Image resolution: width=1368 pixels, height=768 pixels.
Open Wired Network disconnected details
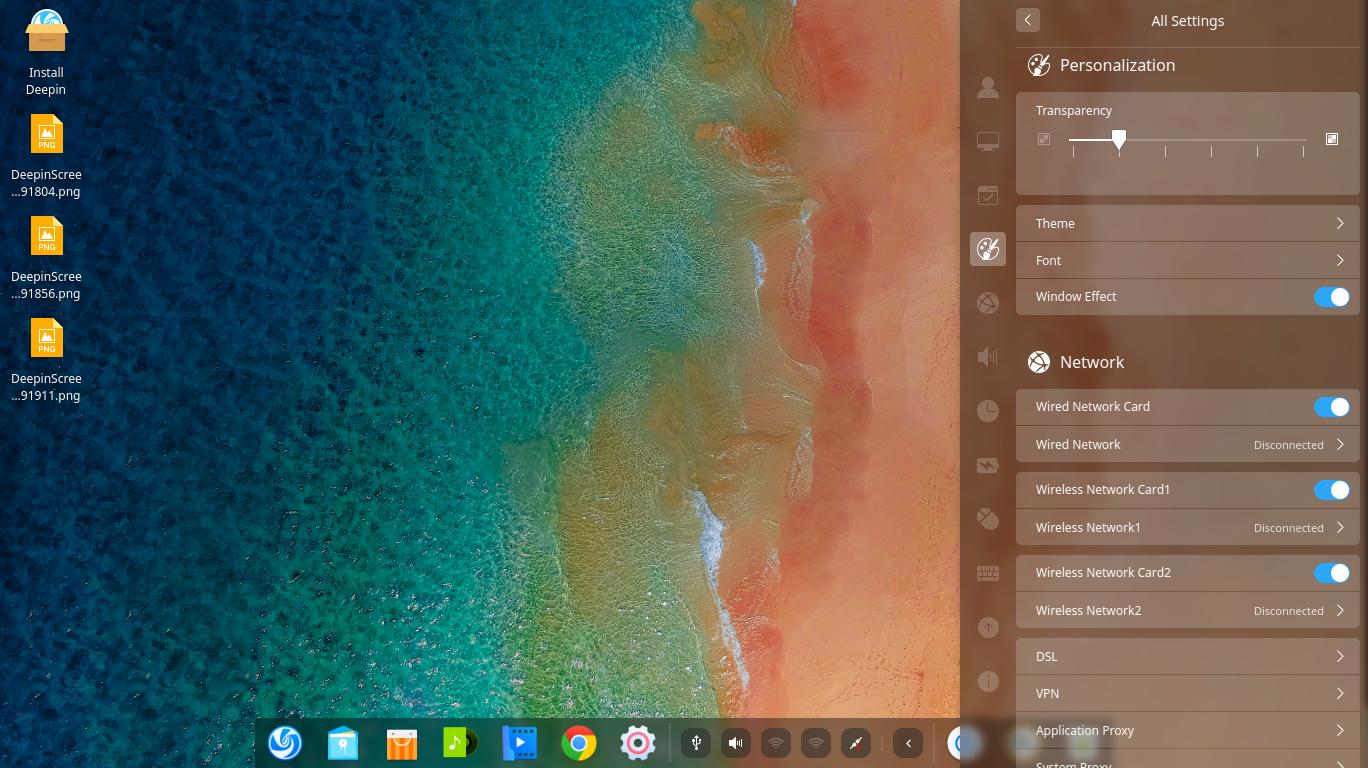pyautogui.click(x=1188, y=444)
